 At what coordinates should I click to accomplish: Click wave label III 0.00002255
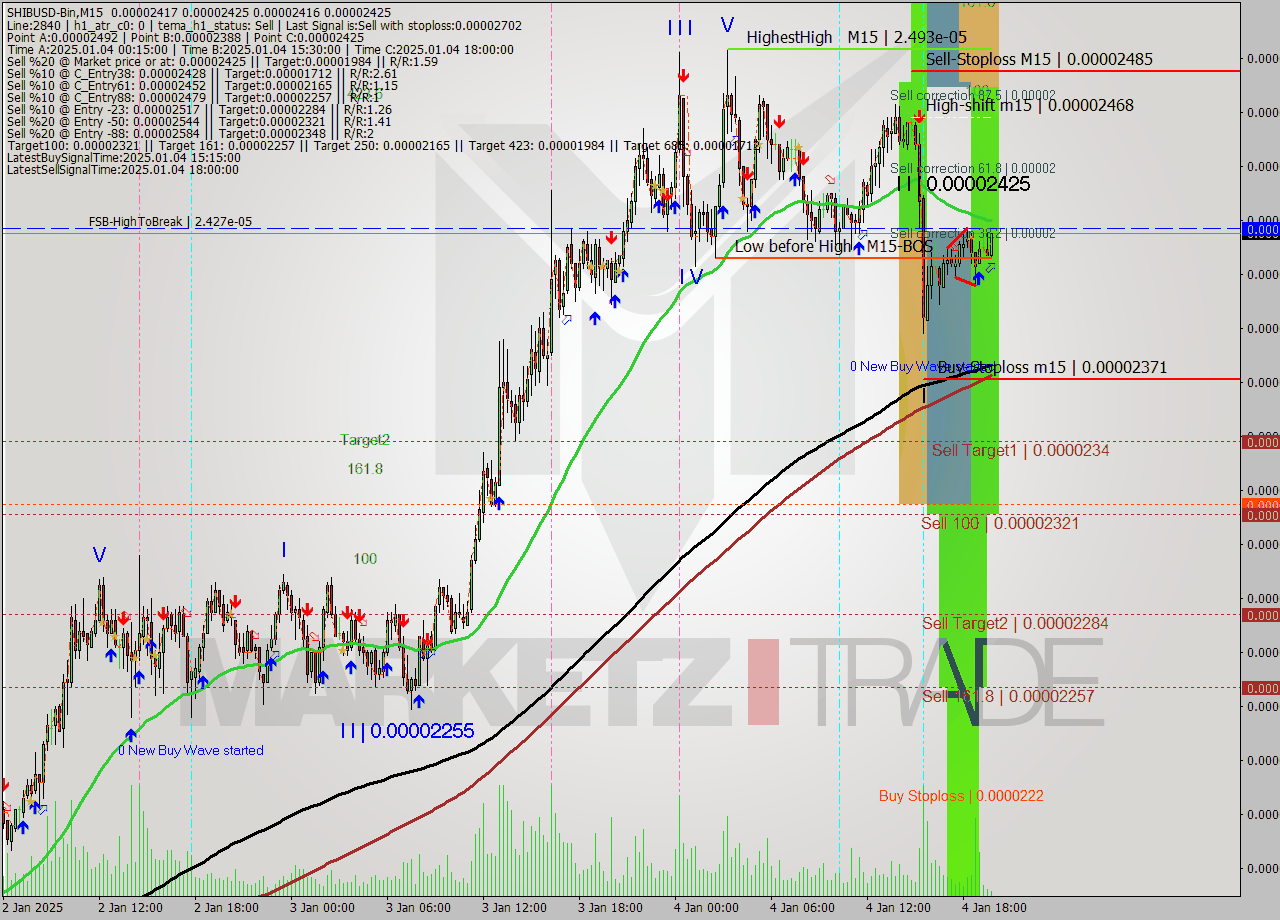point(406,731)
